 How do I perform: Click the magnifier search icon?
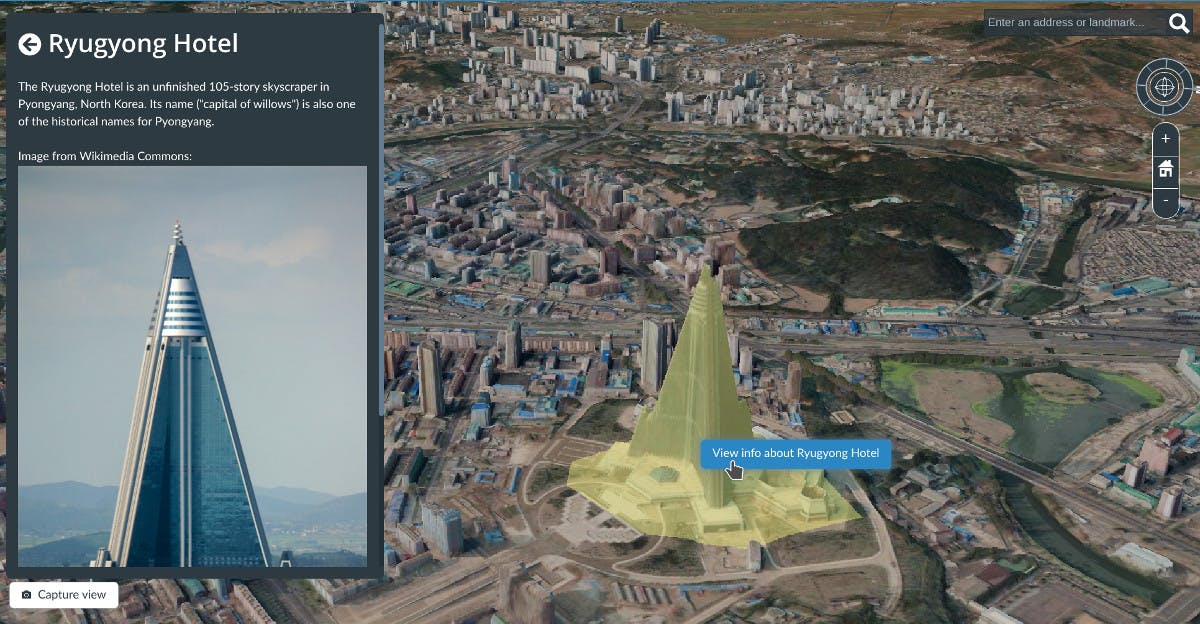point(1179,23)
